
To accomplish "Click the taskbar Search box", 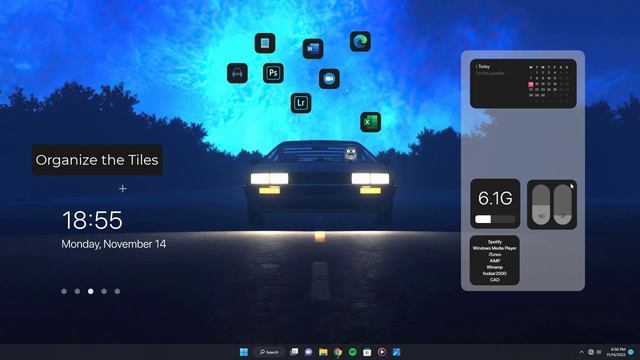I will coord(269,352).
